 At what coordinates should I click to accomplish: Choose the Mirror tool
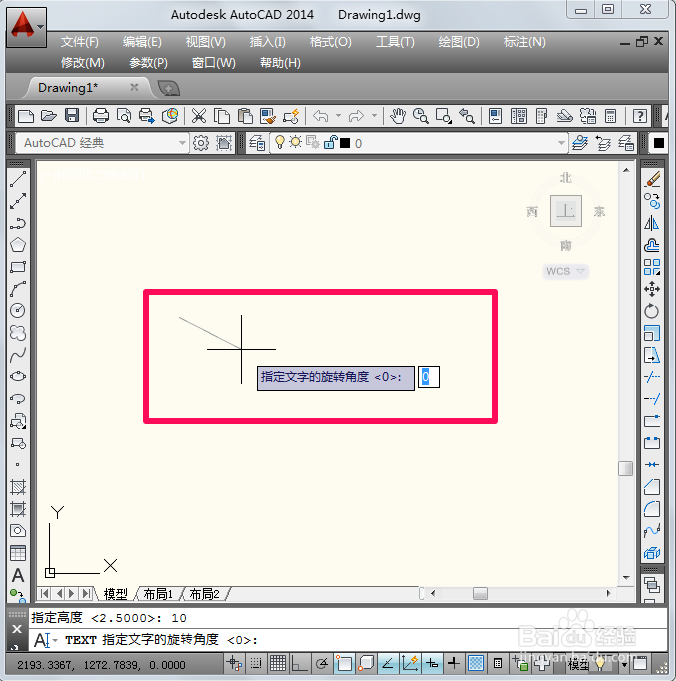point(652,223)
